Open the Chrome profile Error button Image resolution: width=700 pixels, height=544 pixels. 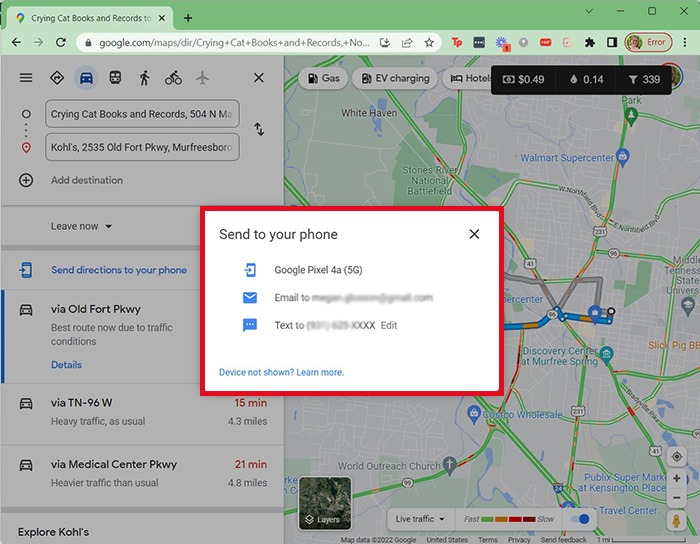pyautogui.click(x=648, y=42)
